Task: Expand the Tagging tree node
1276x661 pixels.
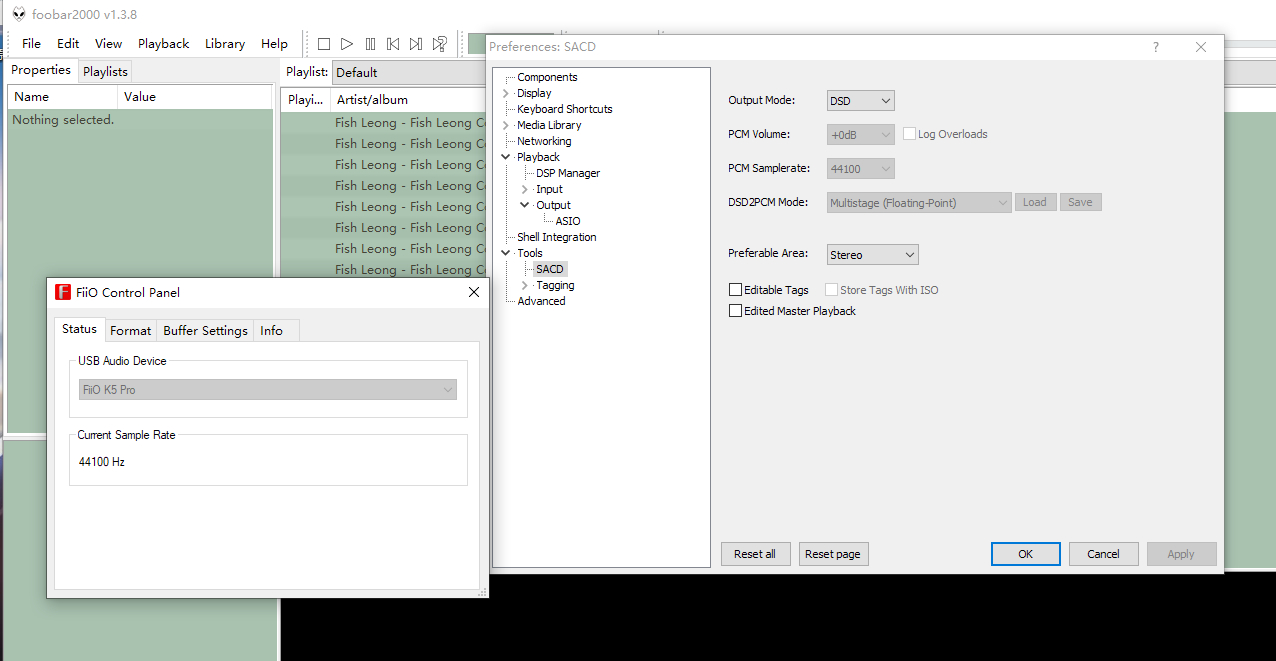Action: pos(525,285)
